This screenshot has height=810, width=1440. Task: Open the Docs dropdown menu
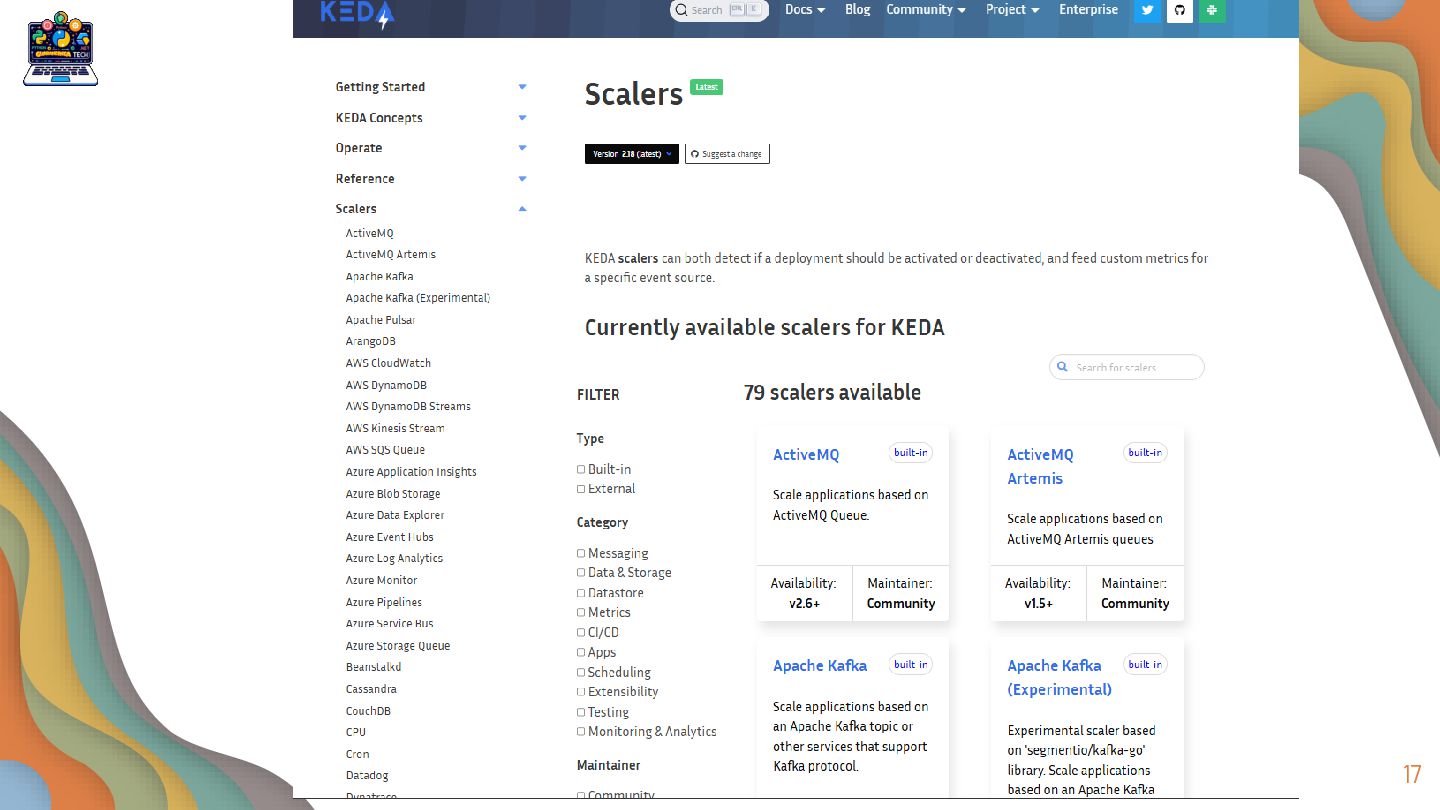[x=805, y=10]
